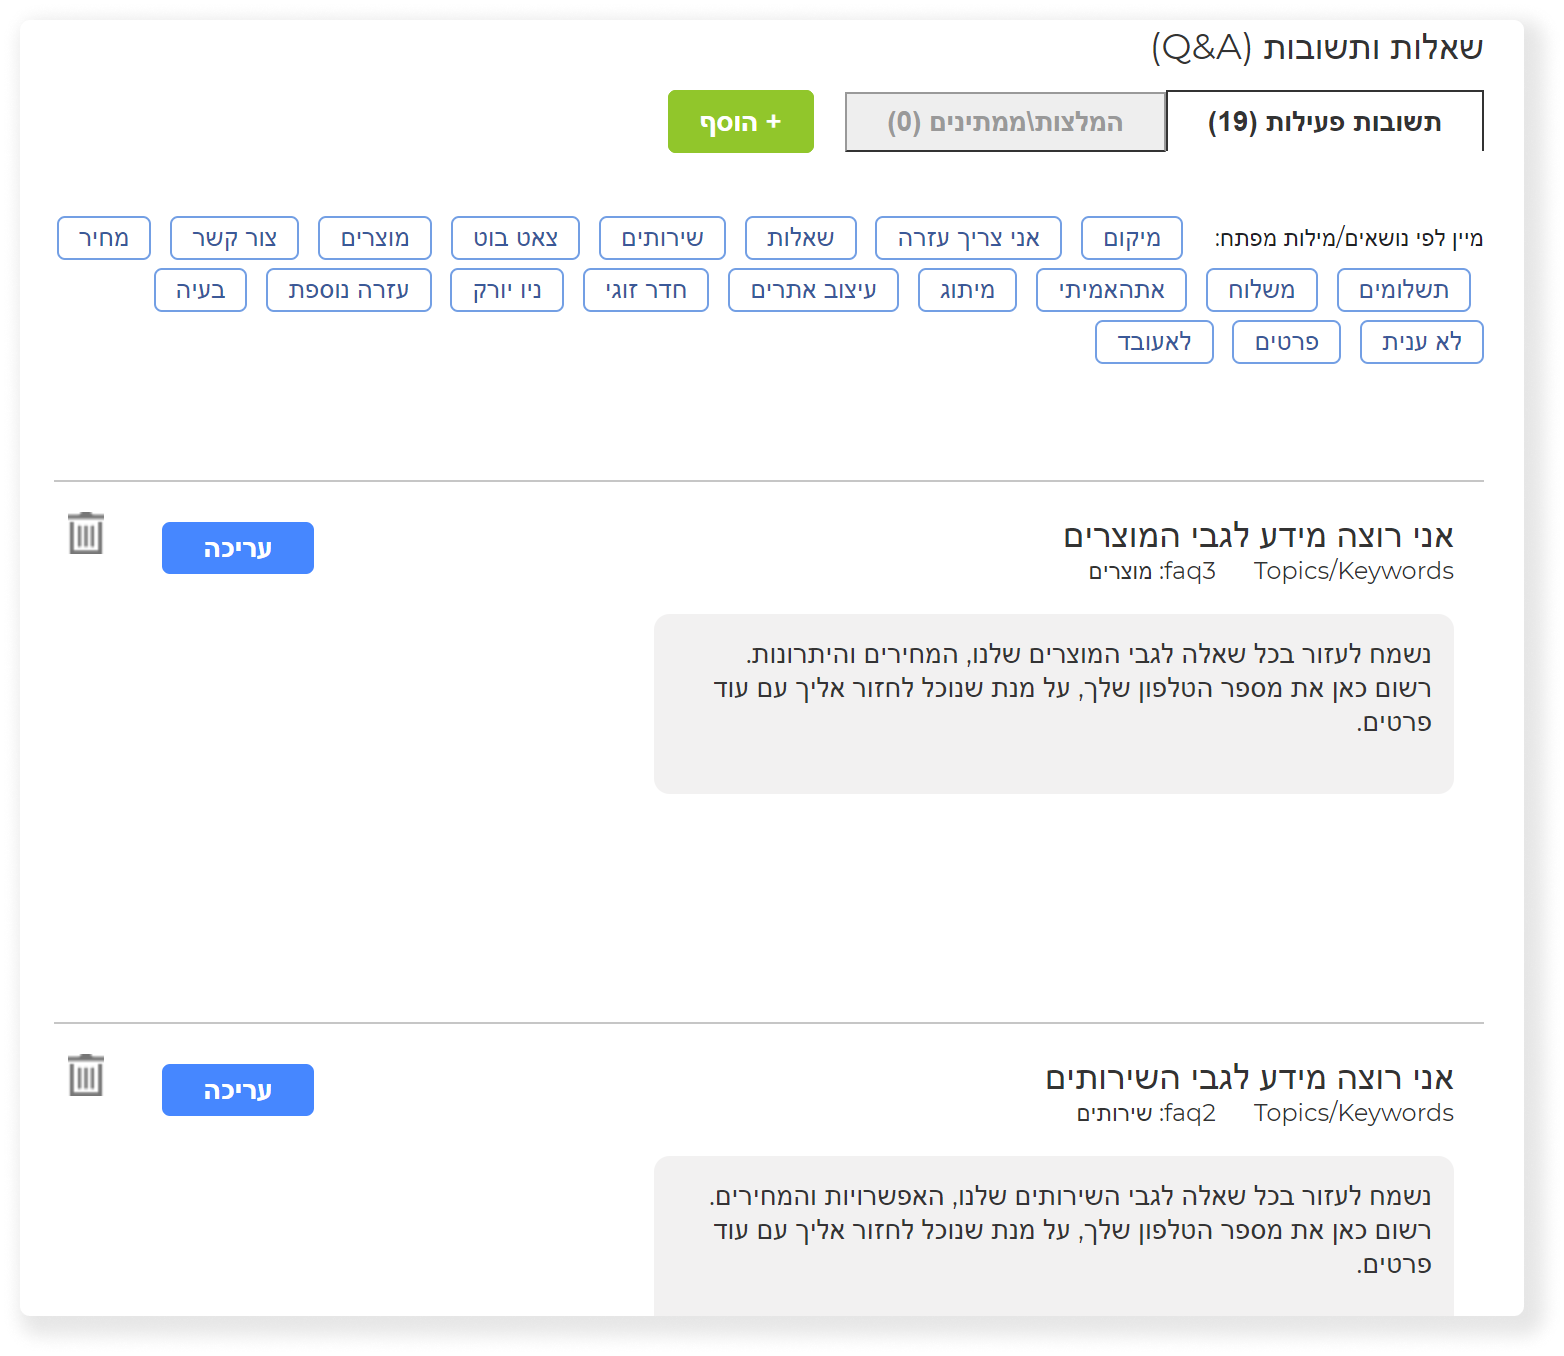
Task: Click the 'שאלות ותשובות (Q&A)' page heading
Action: (x=1317, y=47)
